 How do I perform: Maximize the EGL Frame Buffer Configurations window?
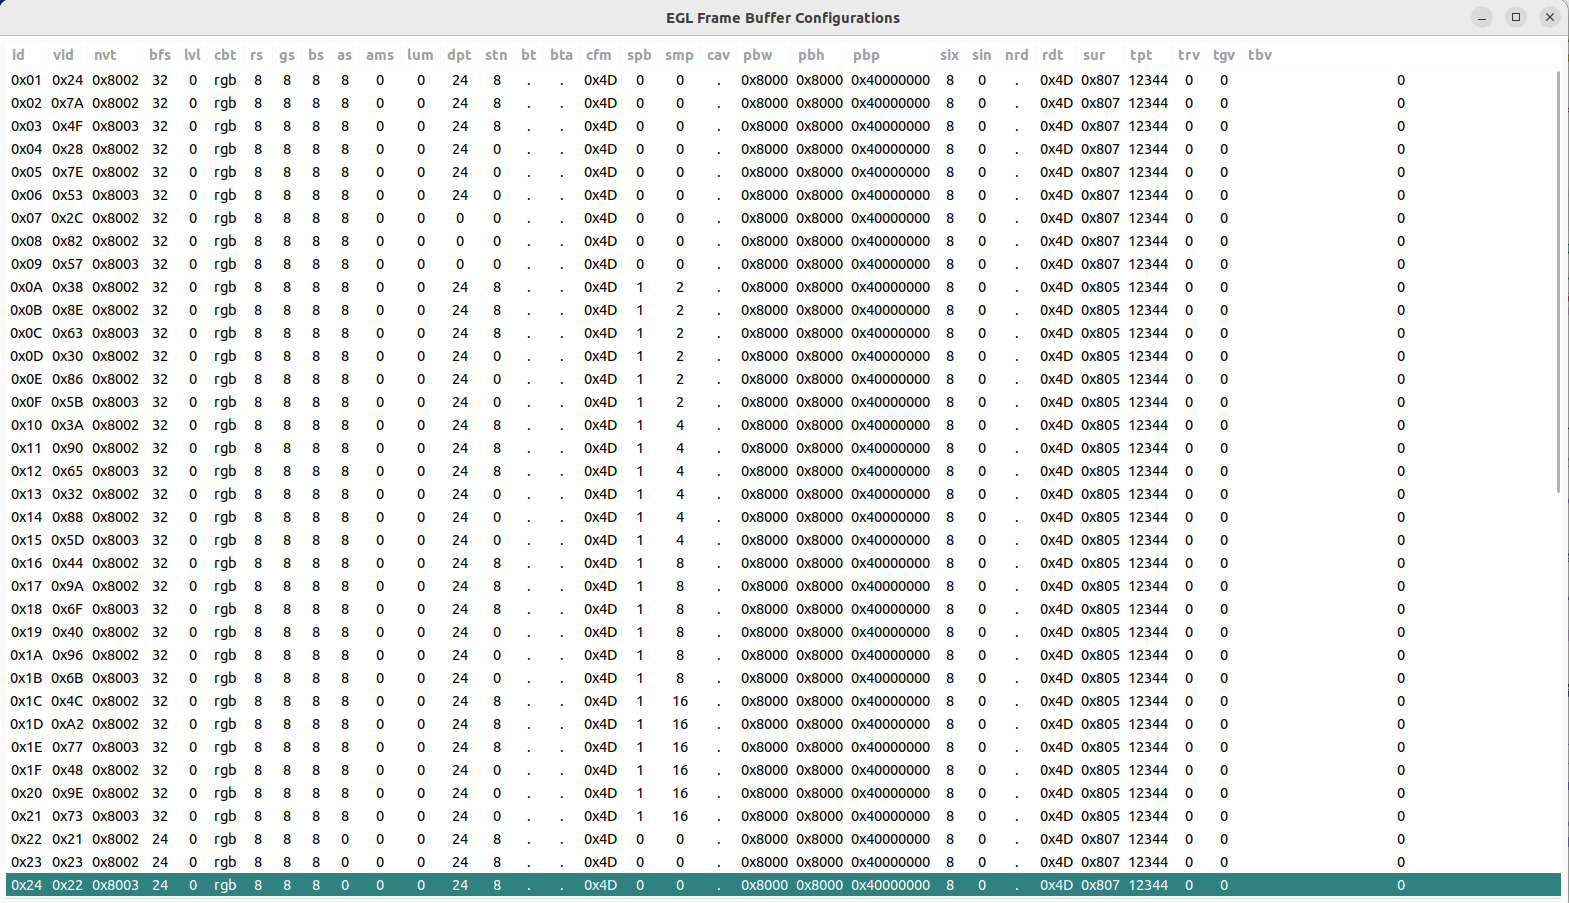[x=1516, y=17]
